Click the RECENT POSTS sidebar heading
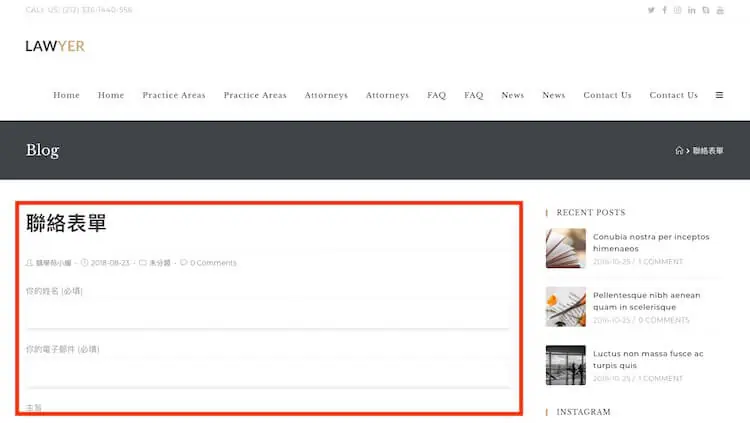Viewport: 750px width, 423px height. pyautogui.click(x=591, y=212)
